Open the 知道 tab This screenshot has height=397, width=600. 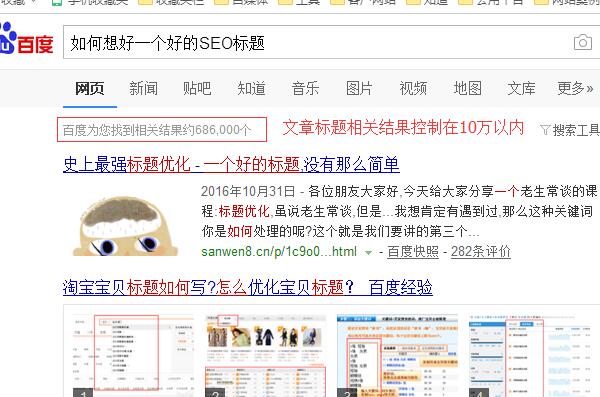click(251, 88)
